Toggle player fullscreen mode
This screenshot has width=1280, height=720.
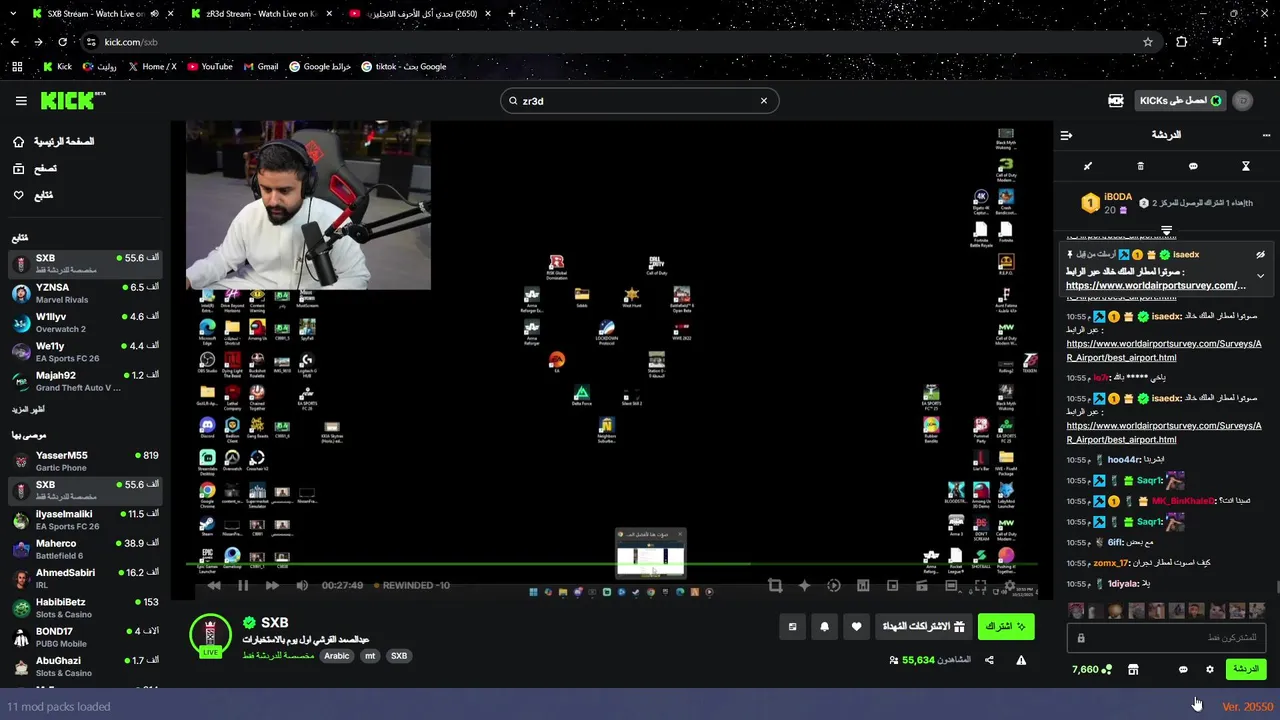click(980, 586)
